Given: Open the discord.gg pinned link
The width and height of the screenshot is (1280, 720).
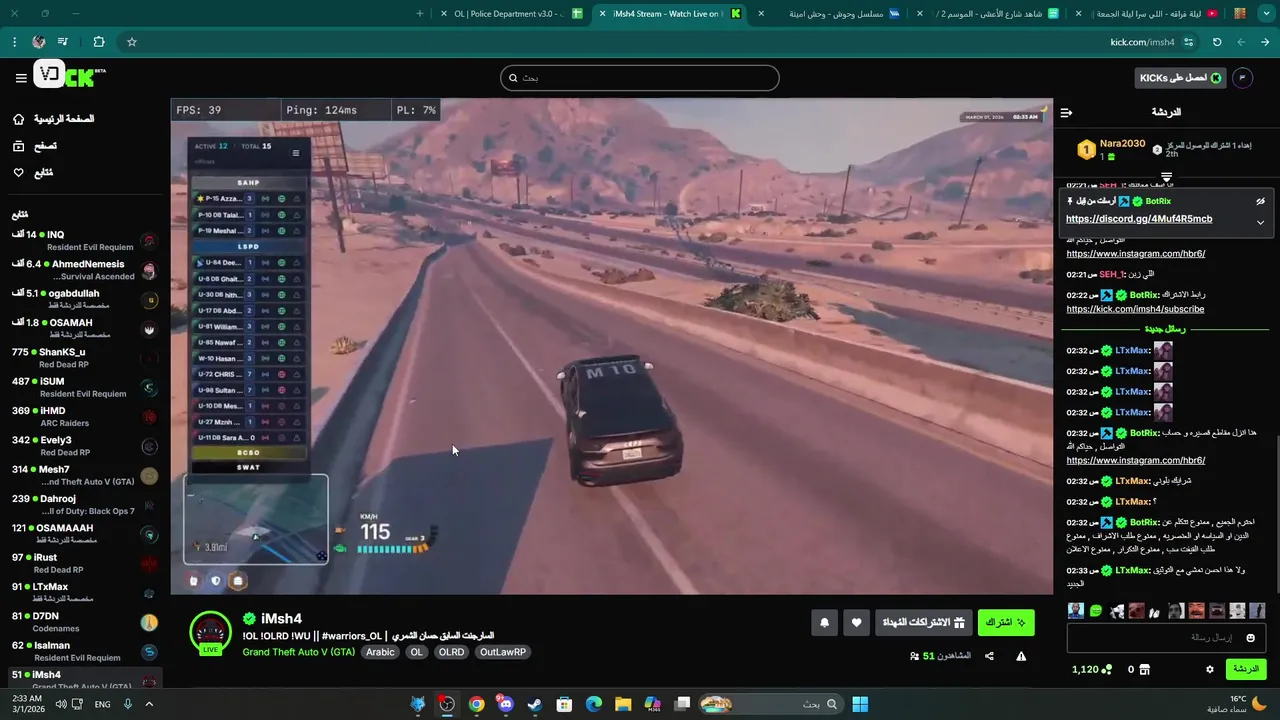Looking at the screenshot, I should [x=1139, y=219].
